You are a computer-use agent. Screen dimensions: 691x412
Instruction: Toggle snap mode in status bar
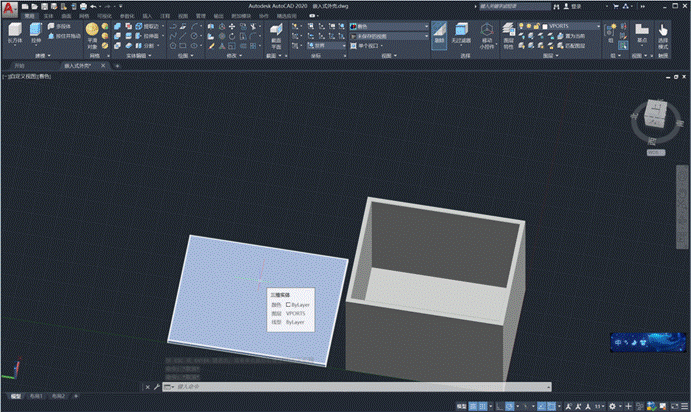pos(483,406)
